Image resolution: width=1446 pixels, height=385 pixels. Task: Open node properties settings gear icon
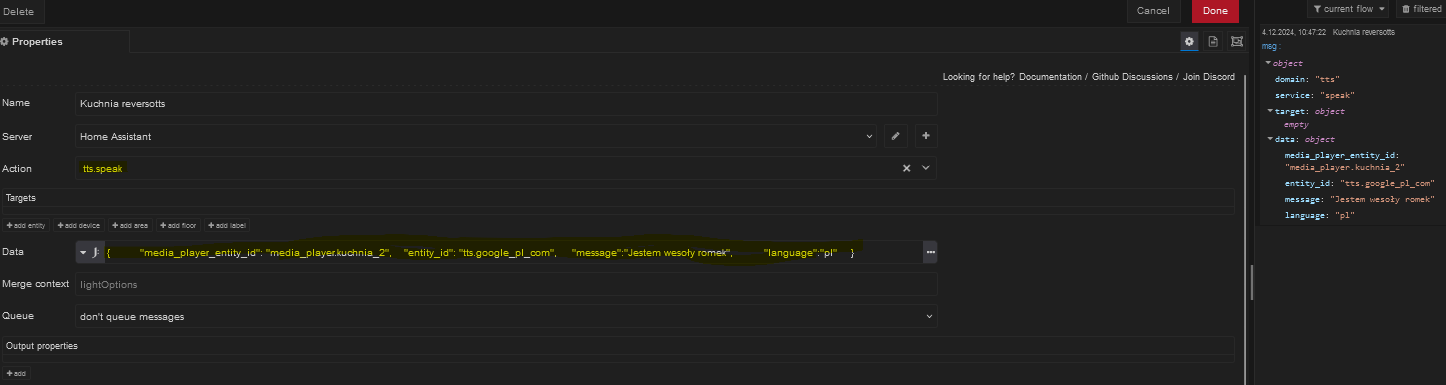(1189, 41)
